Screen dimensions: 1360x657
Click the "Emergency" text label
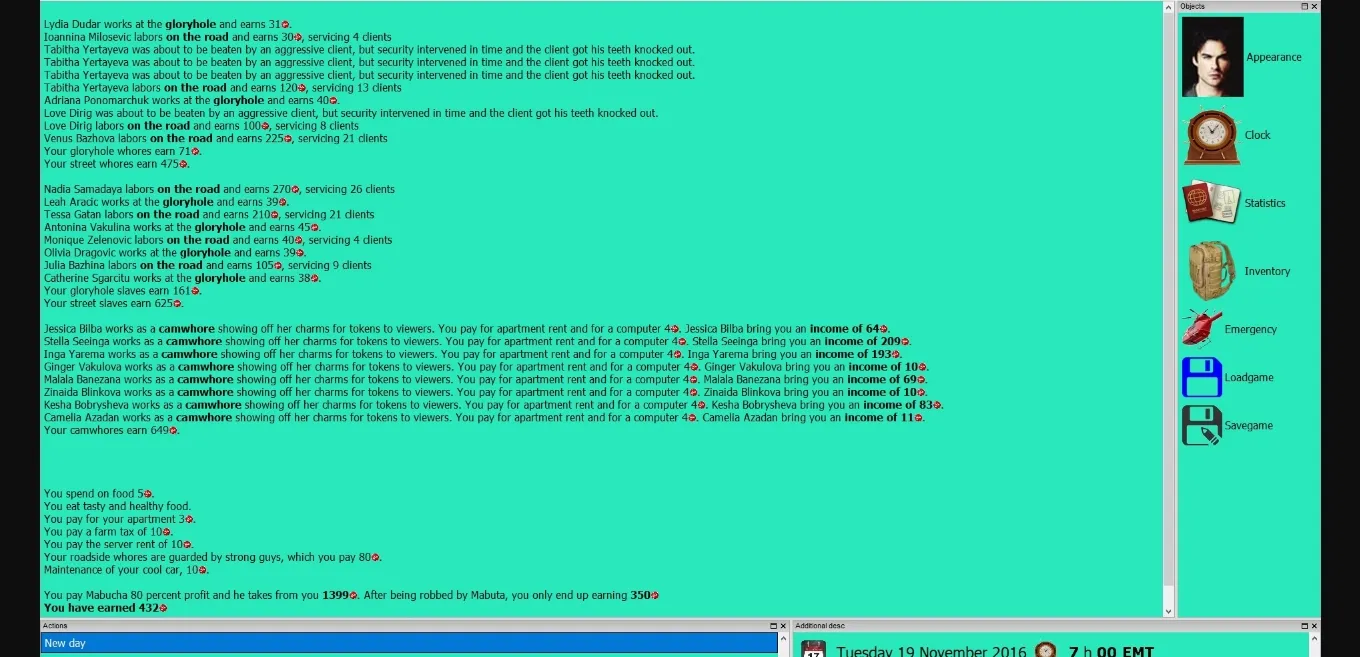click(x=1250, y=329)
